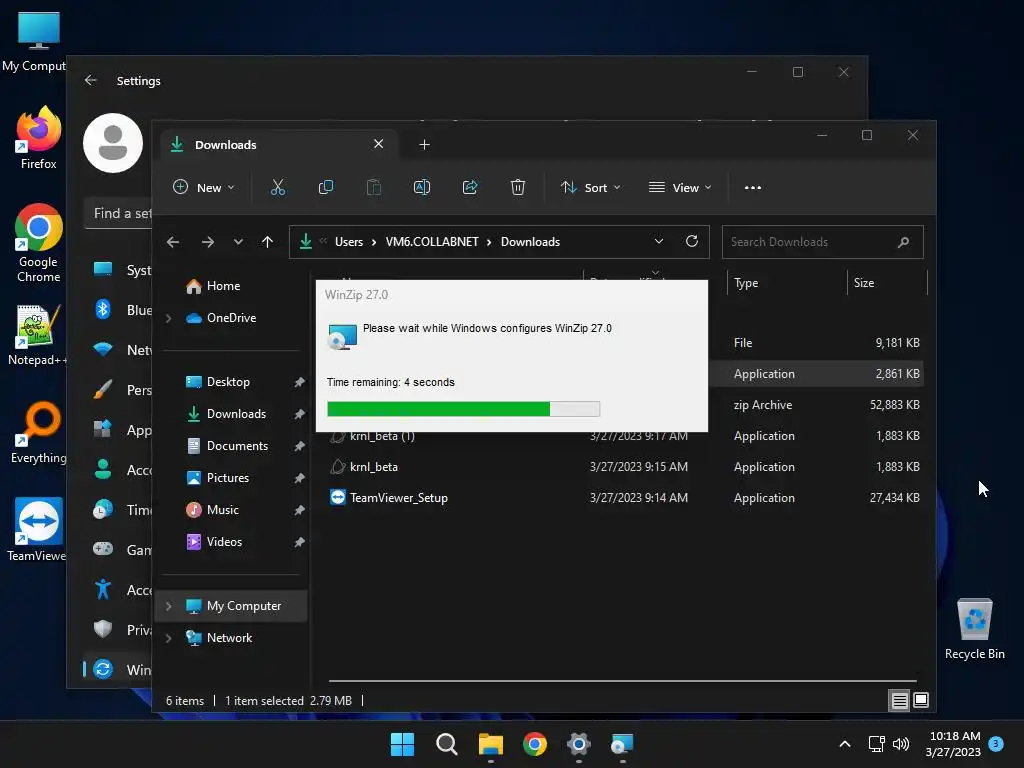Viewport: 1024px width, 768px height.
Task: Open Firefox desktop shortcut
Action: (39, 138)
